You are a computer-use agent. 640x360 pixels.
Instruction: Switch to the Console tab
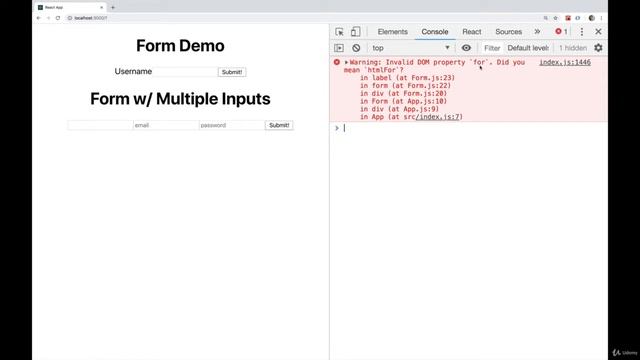(x=435, y=31)
